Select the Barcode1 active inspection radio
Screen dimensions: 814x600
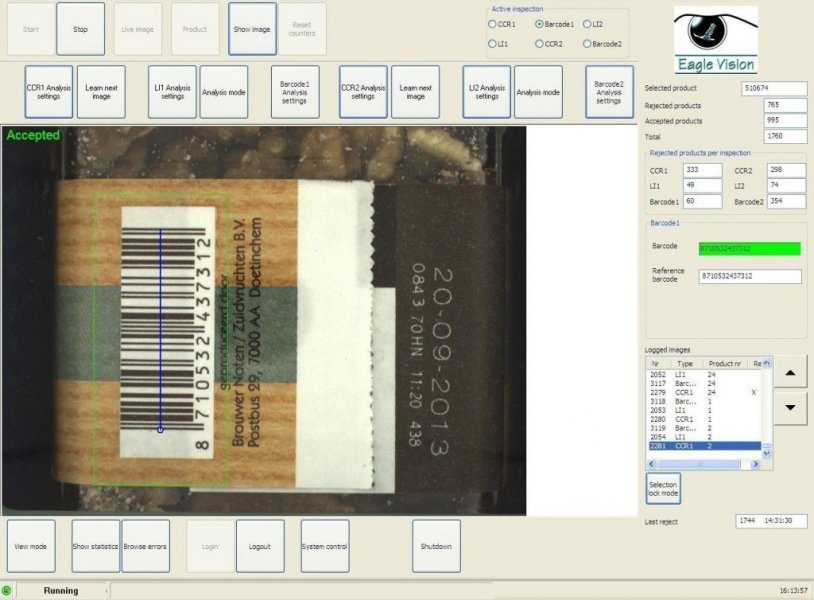(x=539, y=24)
